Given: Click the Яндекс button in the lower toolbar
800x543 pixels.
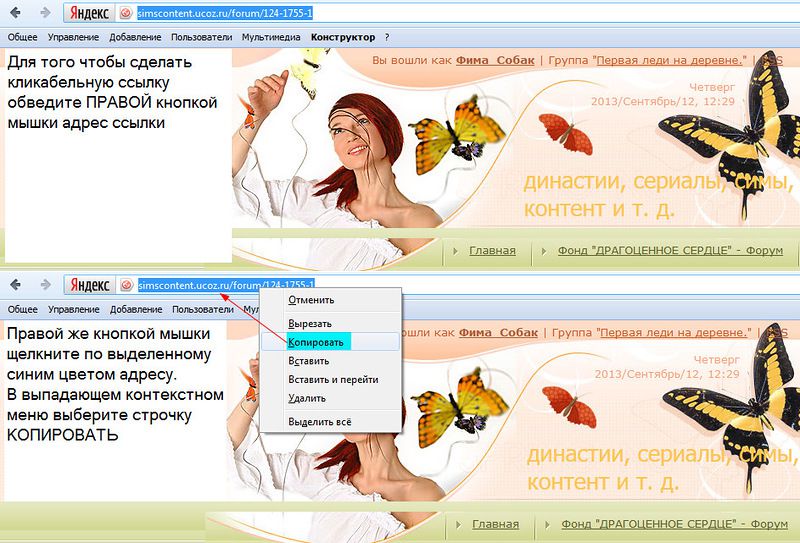Looking at the screenshot, I should tap(88, 286).
